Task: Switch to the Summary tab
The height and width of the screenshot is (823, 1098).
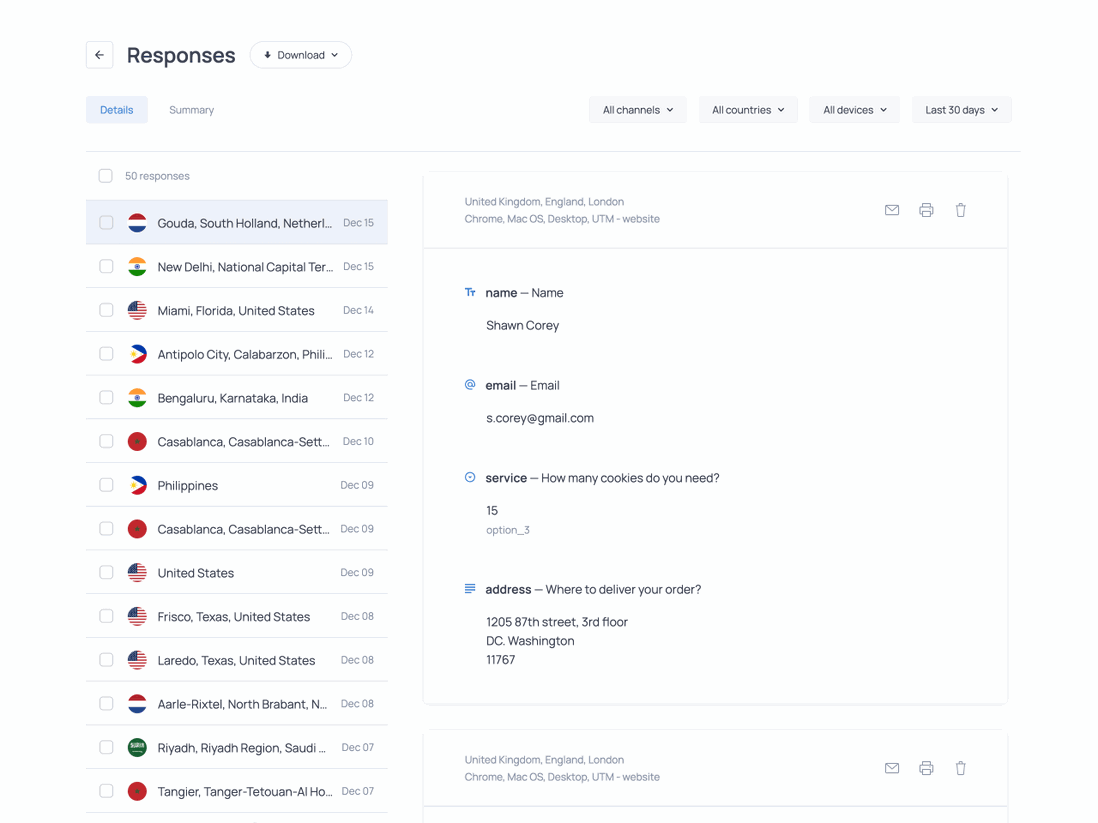Action: click(x=191, y=109)
